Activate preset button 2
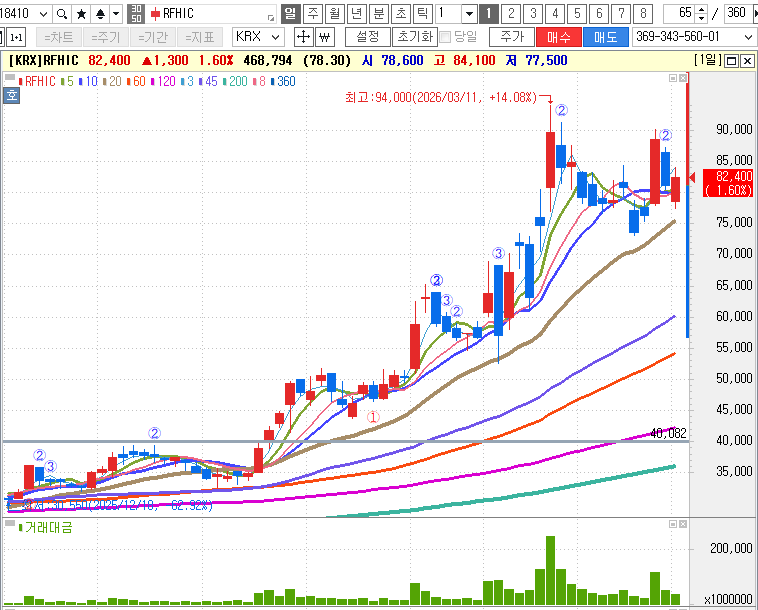The width and height of the screenshot is (758, 610). [511, 14]
